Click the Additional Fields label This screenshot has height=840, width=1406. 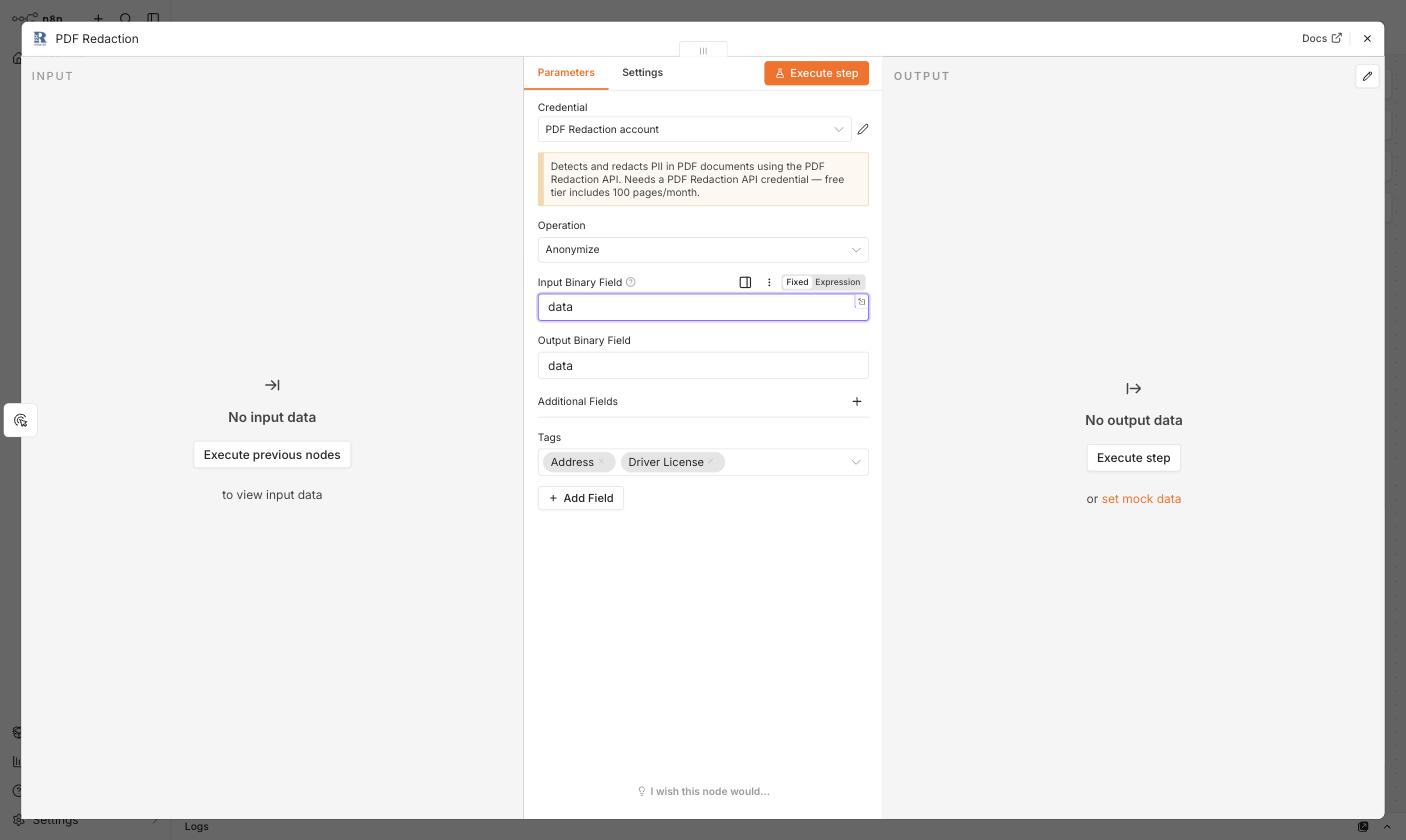point(578,401)
